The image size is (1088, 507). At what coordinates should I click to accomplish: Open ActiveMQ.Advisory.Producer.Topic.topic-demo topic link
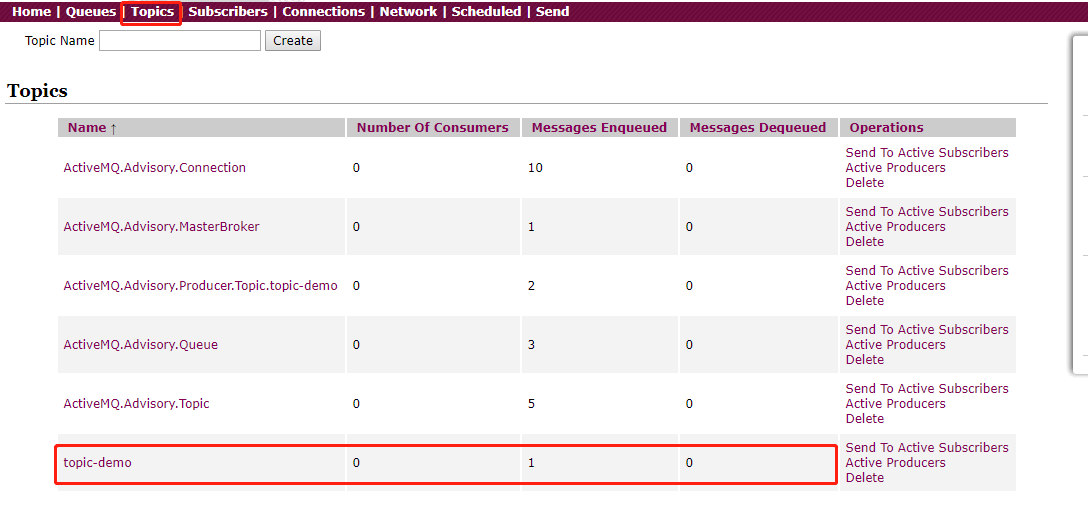(x=201, y=286)
